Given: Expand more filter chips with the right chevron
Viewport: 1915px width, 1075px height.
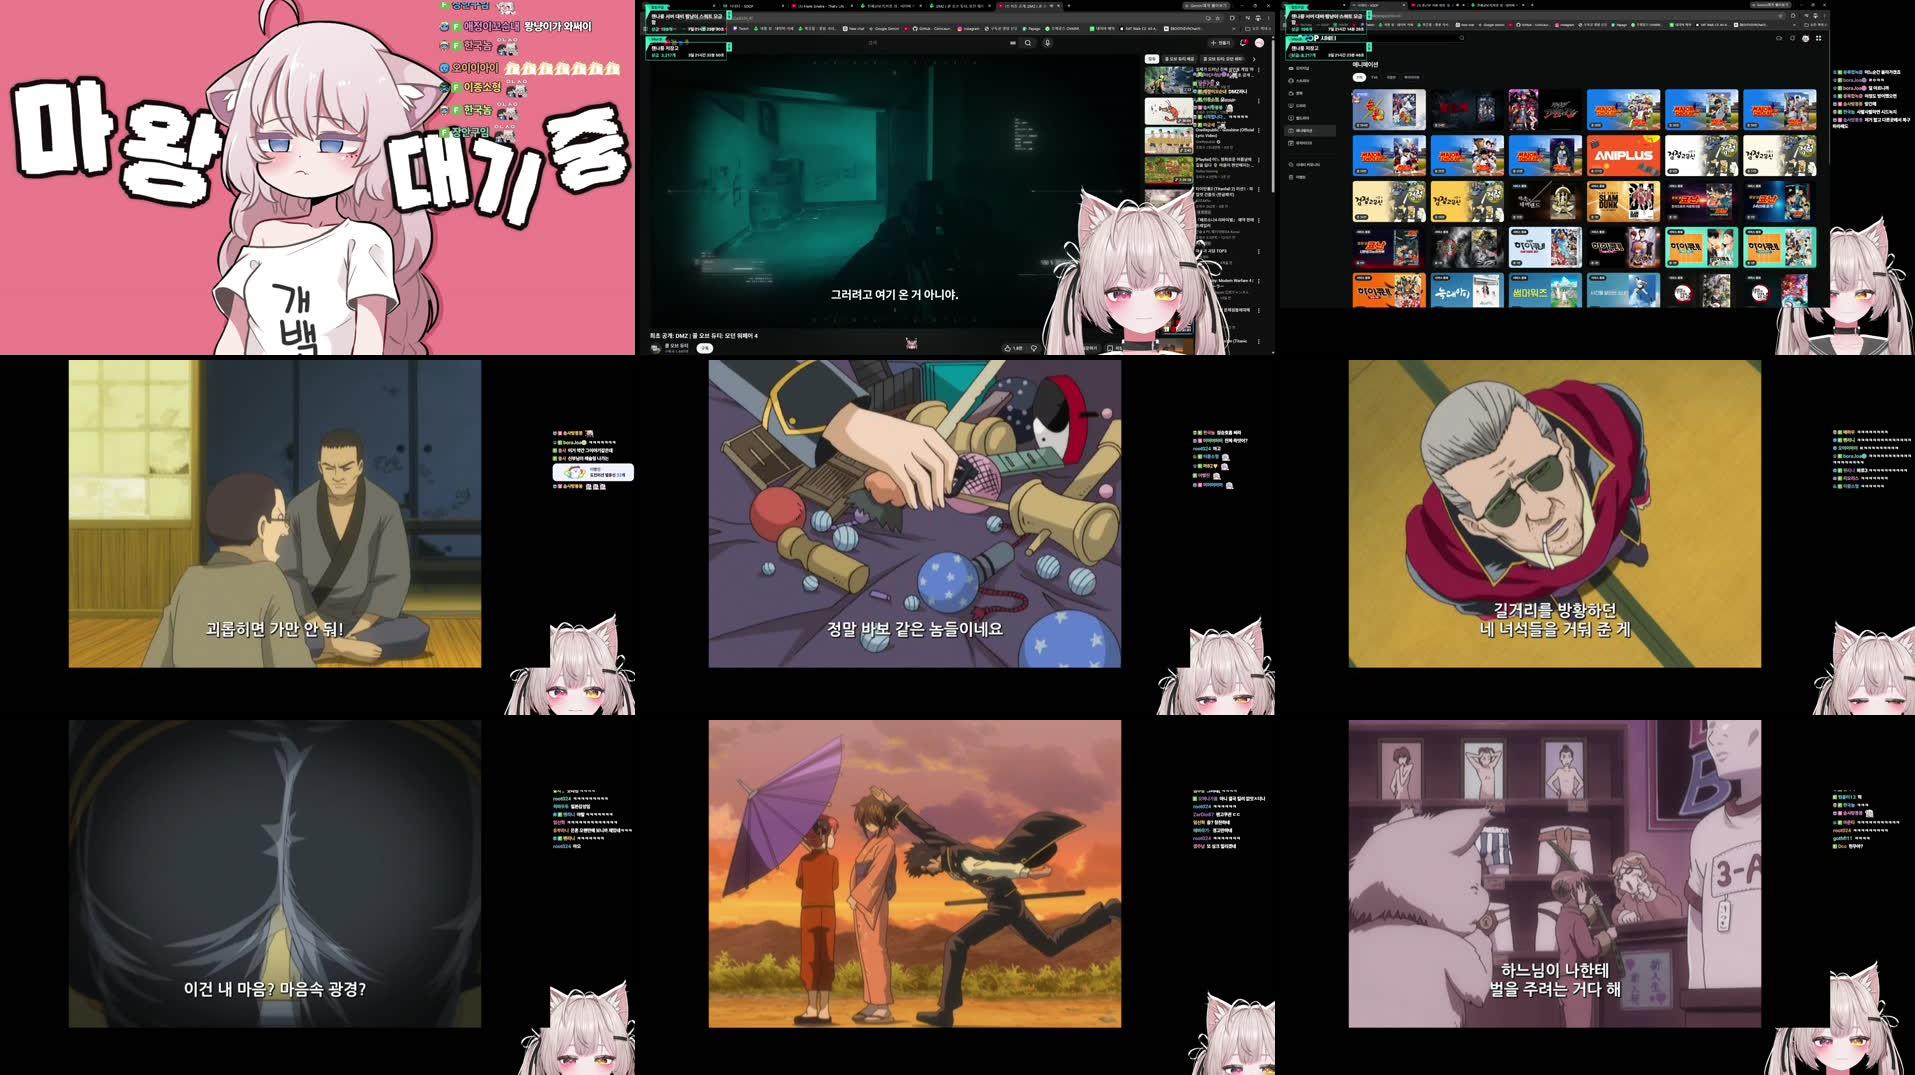Looking at the screenshot, I should pyautogui.click(x=1254, y=59).
